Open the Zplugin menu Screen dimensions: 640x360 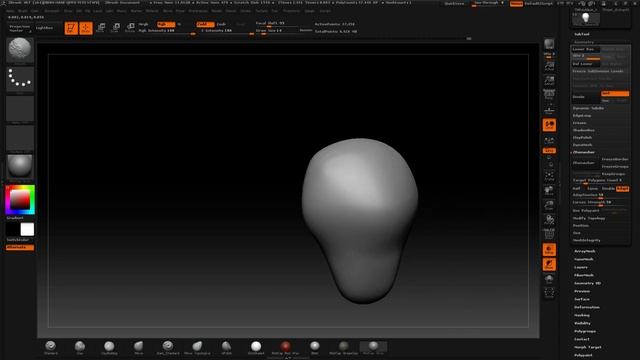pyautogui.click(x=310, y=11)
